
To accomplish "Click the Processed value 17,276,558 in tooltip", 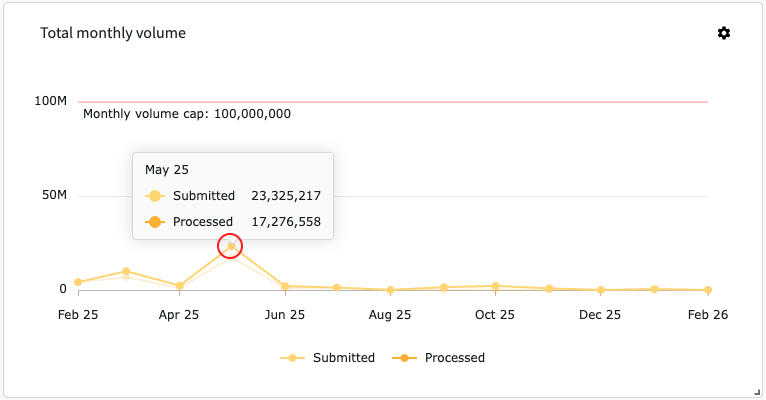I will coord(286,222).
